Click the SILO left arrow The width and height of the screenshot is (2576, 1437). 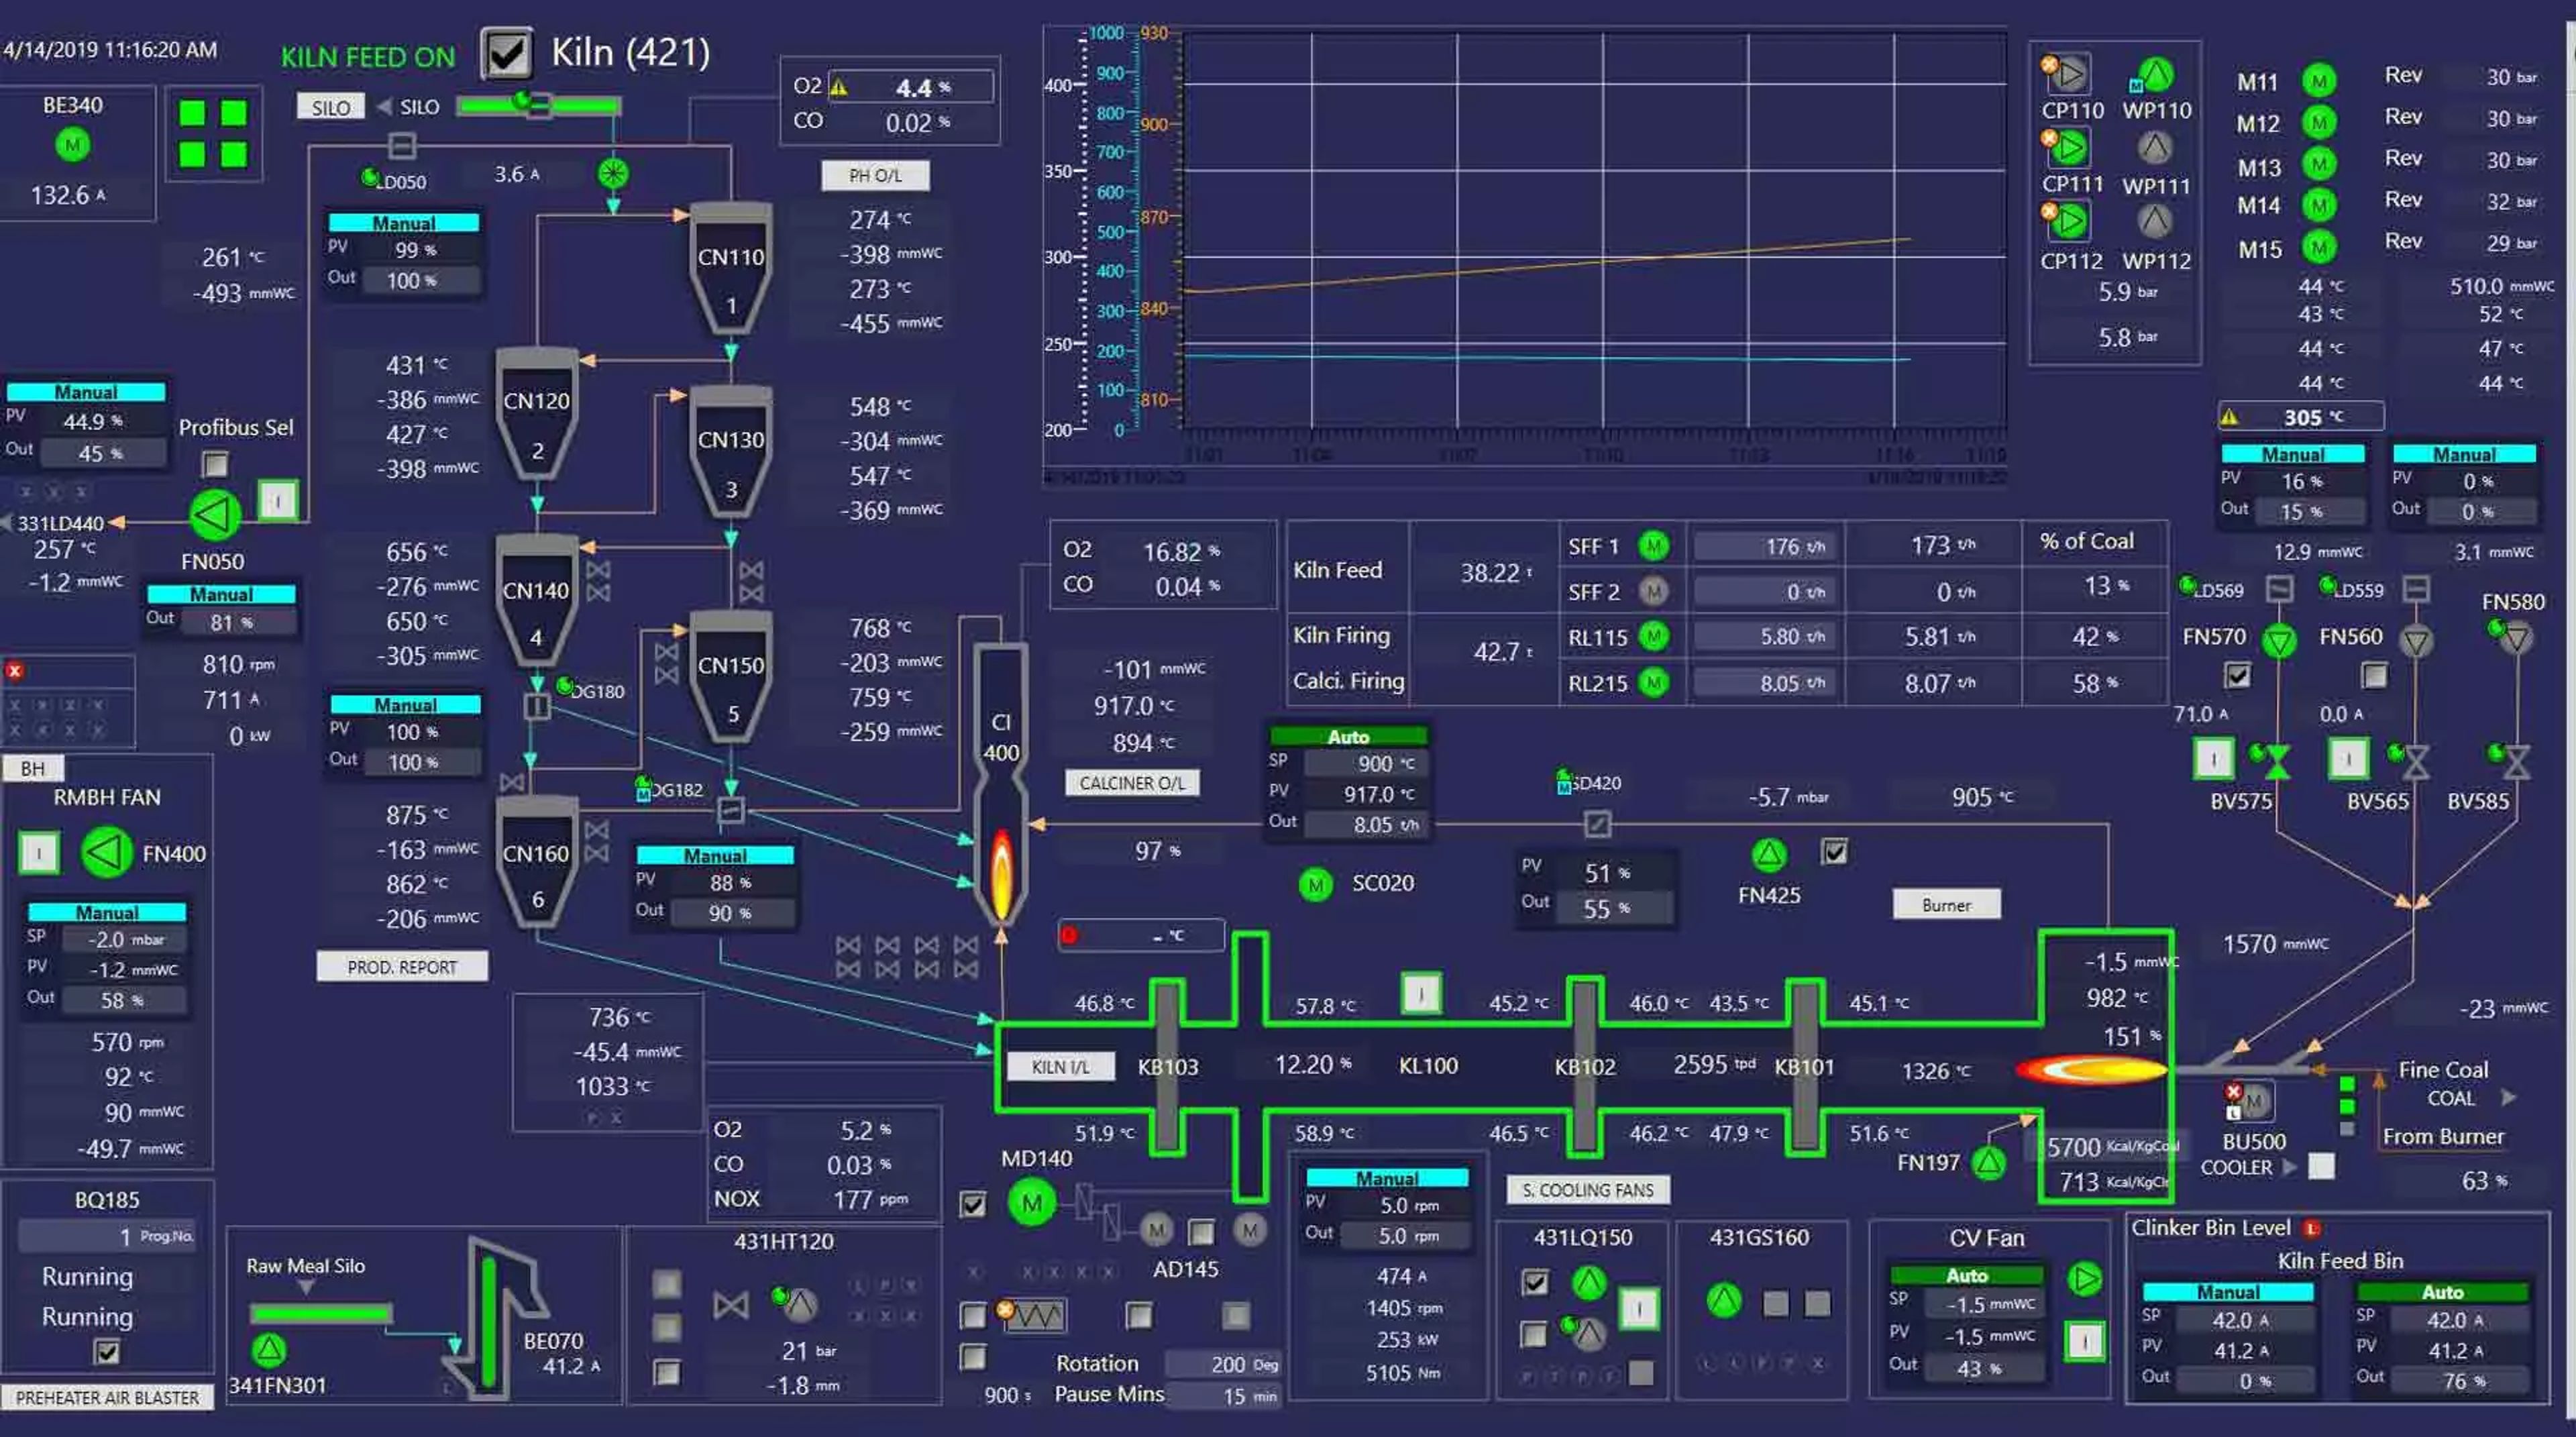click(x=384, y=107)
